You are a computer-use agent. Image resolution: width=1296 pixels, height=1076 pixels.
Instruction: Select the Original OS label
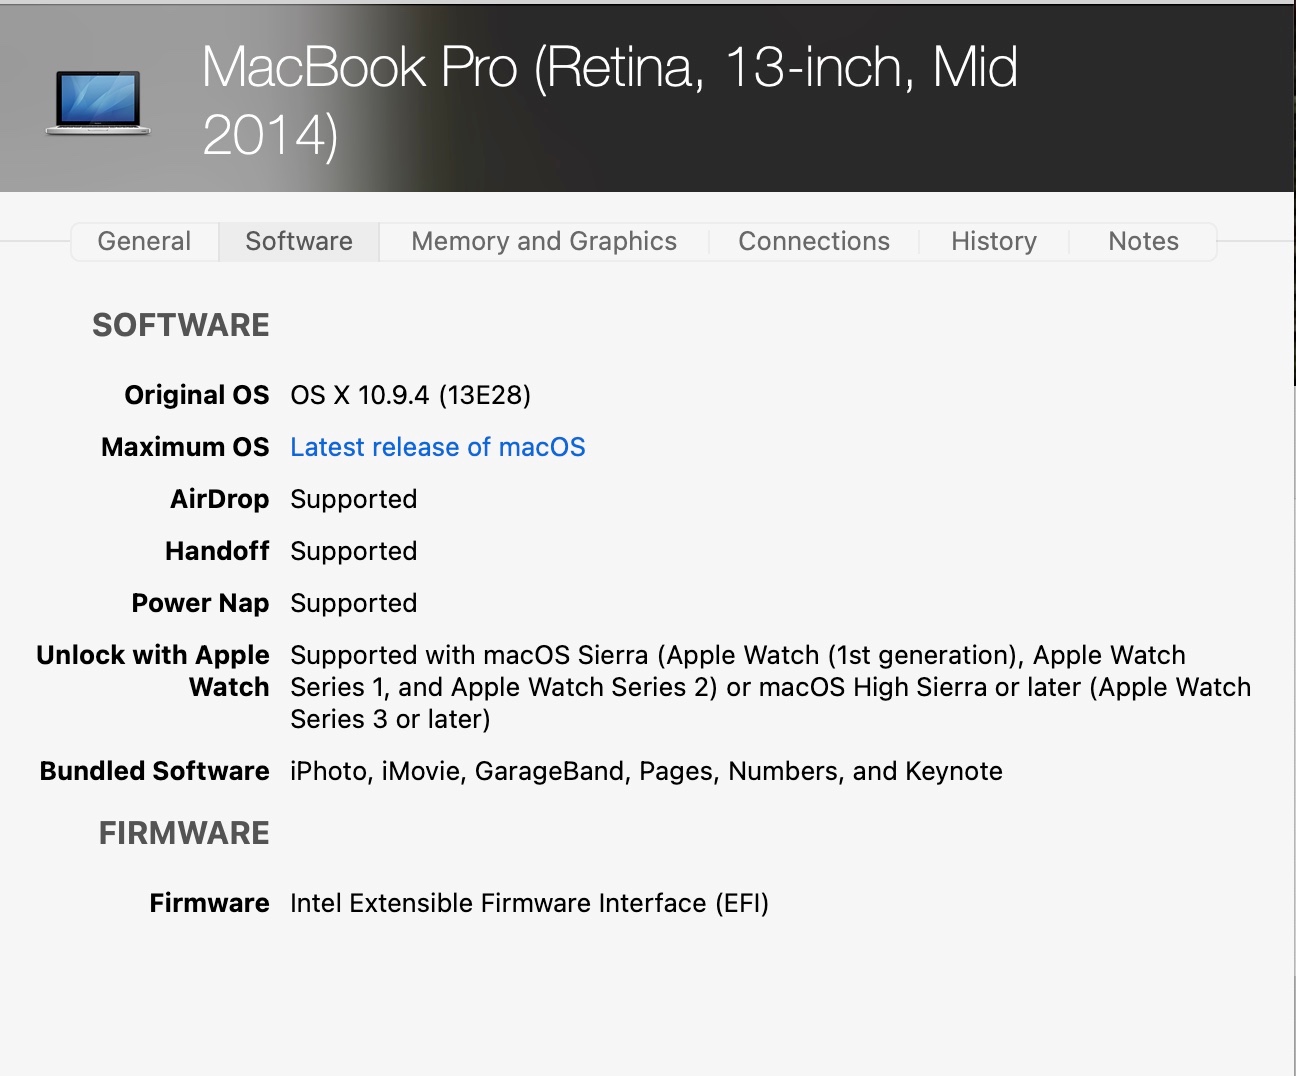click(197, 395)
